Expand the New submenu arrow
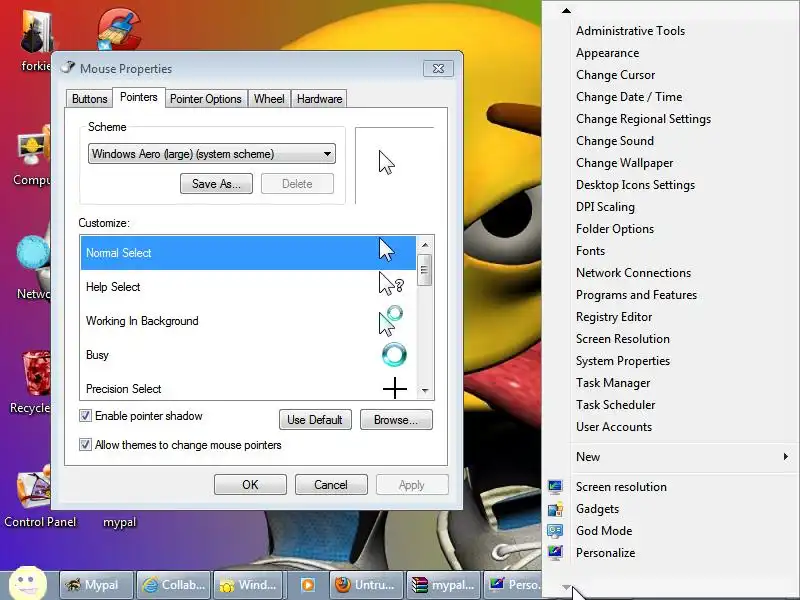Image resolution: width=800 pixels, height=600 pixels. pos(786,457)
